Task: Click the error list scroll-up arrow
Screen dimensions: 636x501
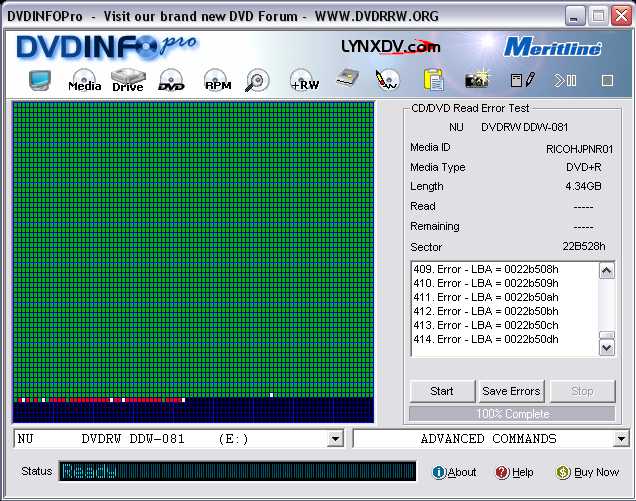Action: pos(607,271)
